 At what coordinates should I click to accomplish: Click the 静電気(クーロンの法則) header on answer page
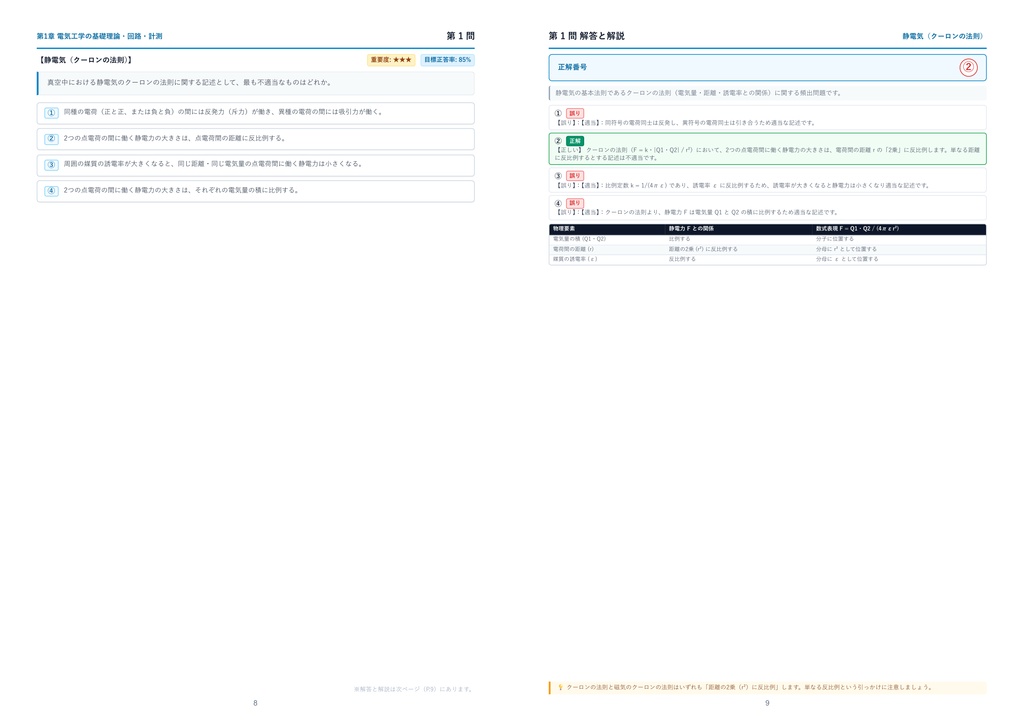coord(942,37)
